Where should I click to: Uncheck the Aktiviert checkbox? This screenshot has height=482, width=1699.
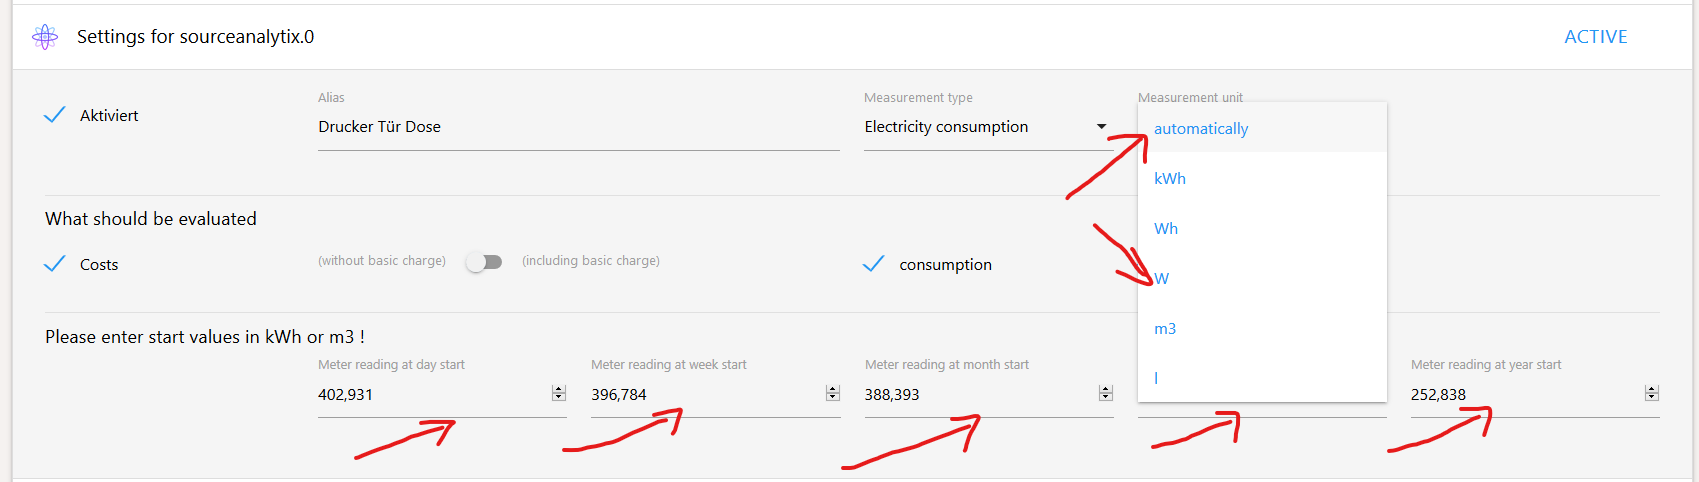tap(55, 115)
